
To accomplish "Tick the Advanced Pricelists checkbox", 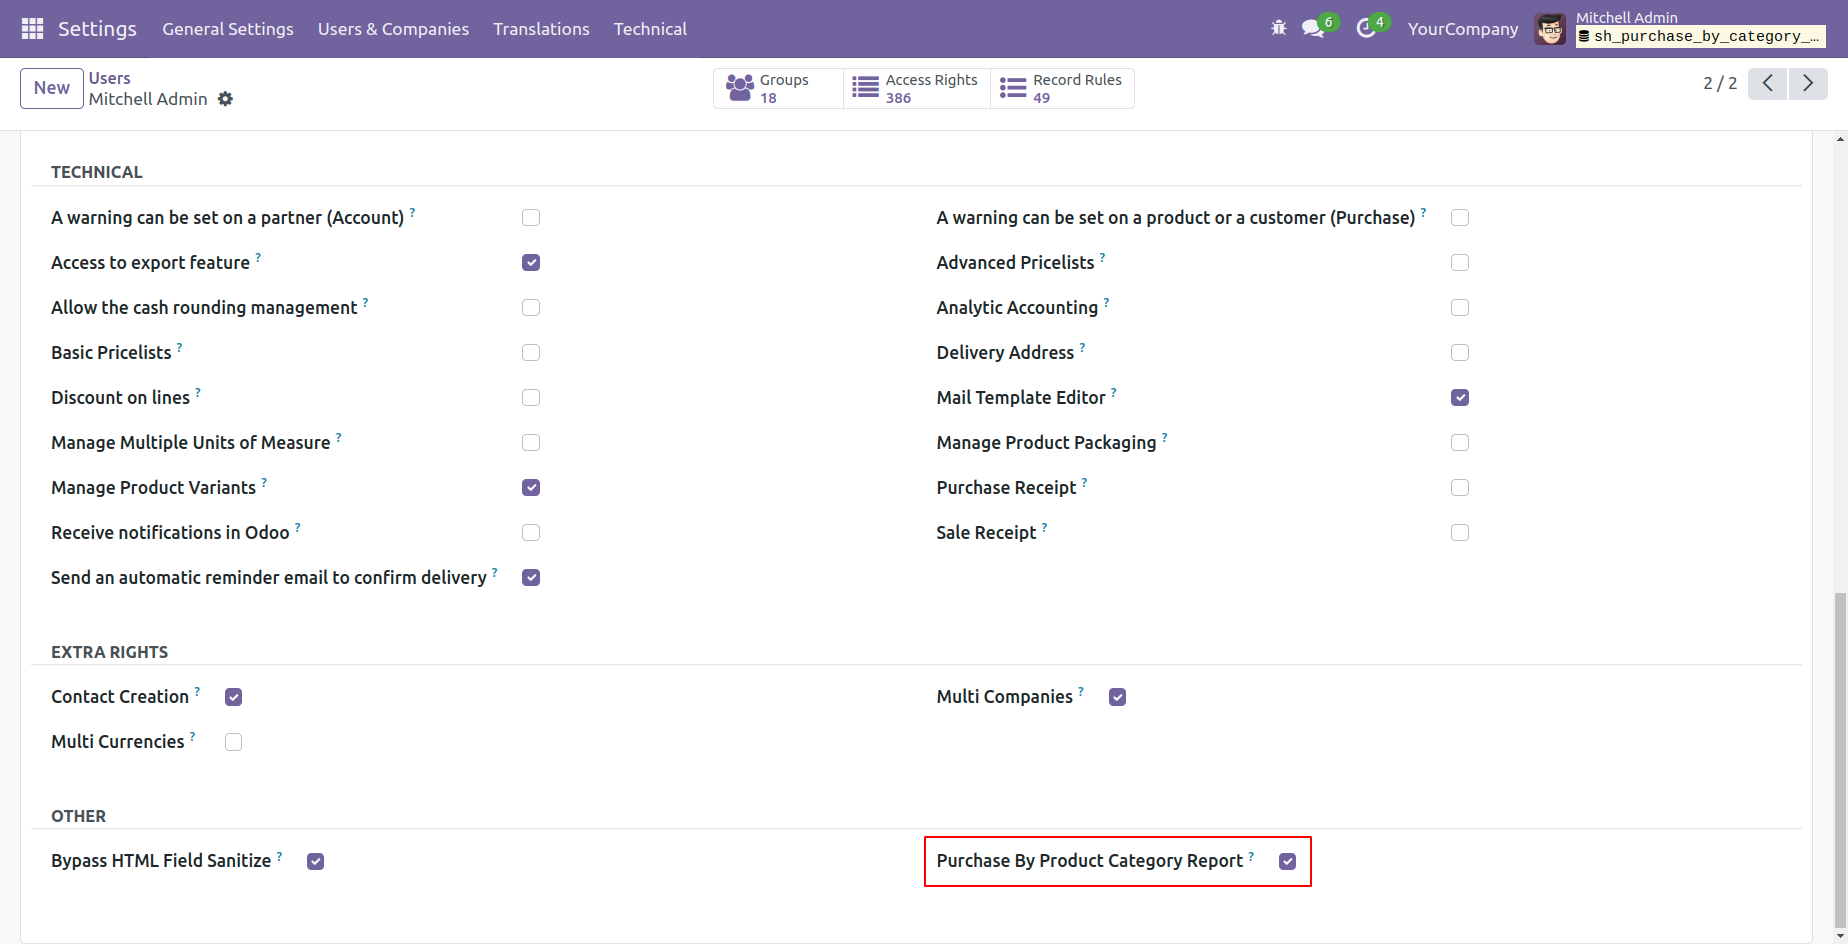I will tap(1460, 263).
